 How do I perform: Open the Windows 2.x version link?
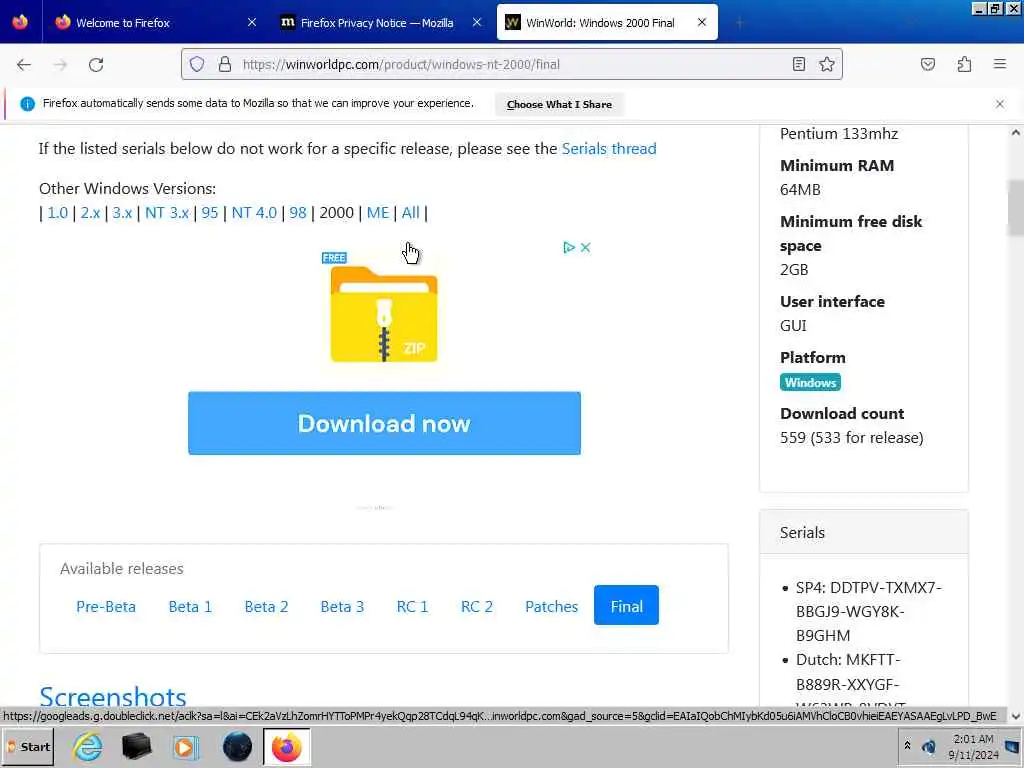pos(90,213)
